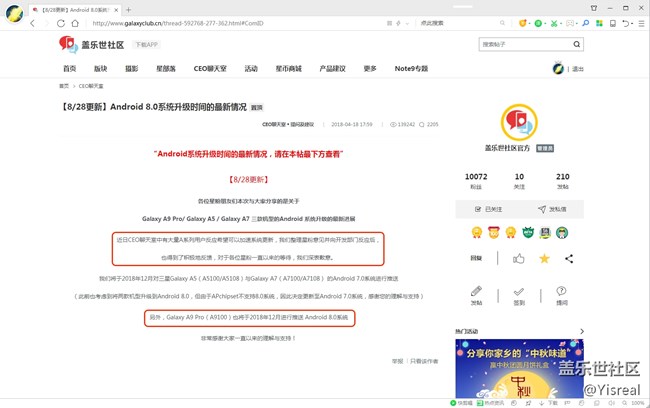This screenshot has height=408, width=650.
Task: Click the green play status bar icon
Action: [453, 403]
